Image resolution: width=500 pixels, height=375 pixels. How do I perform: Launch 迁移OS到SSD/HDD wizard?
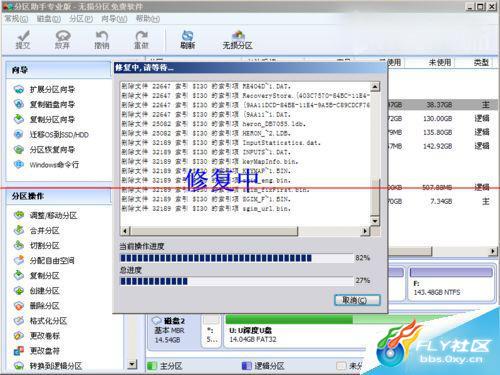51,135
